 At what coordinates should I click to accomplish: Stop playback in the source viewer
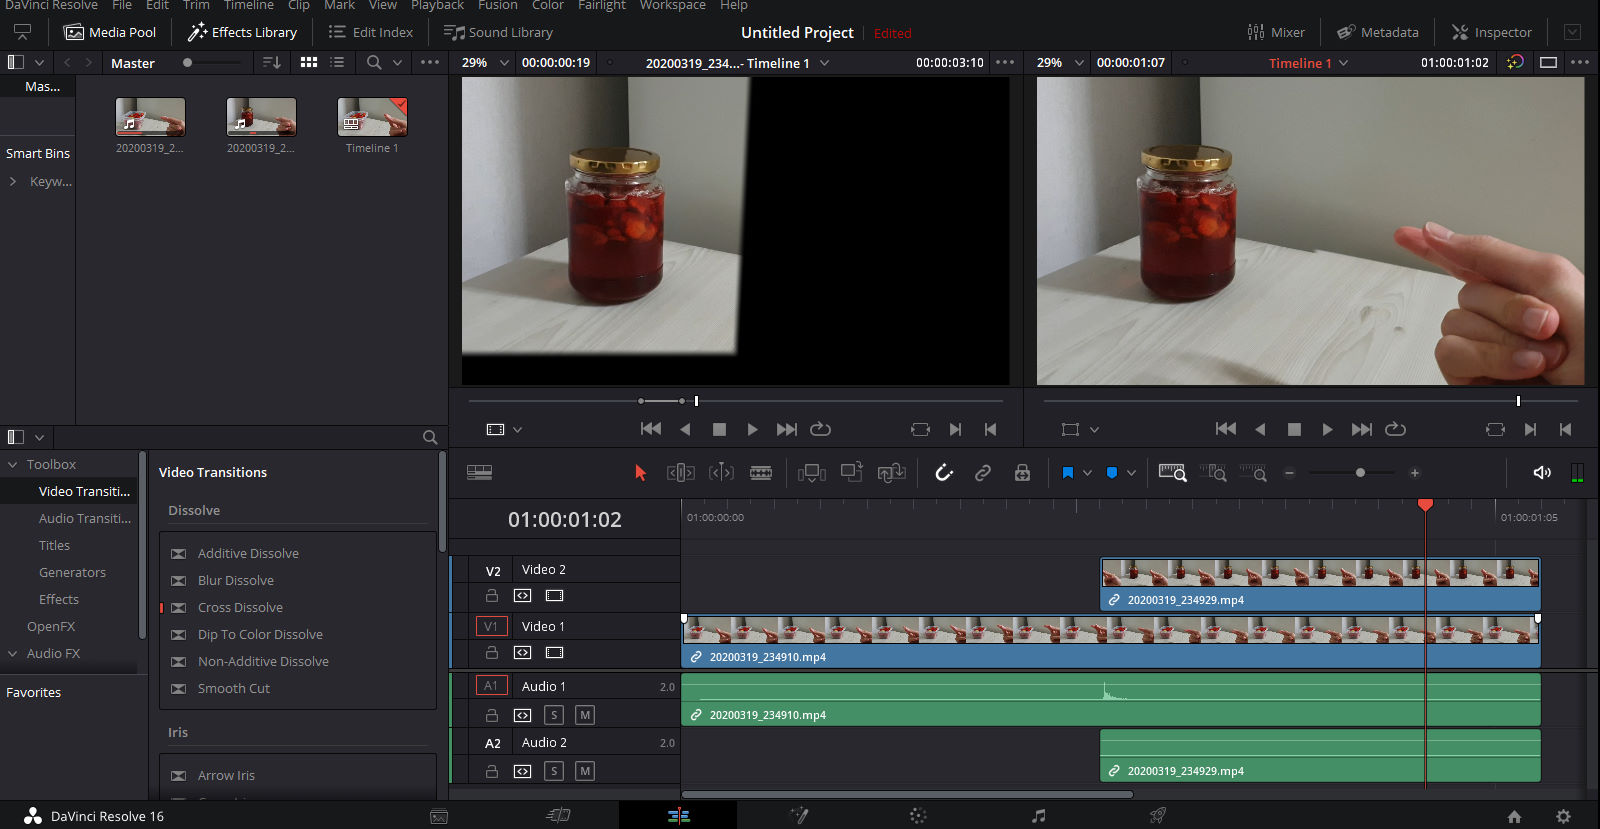pyautogui.click(x=719, y=429)
